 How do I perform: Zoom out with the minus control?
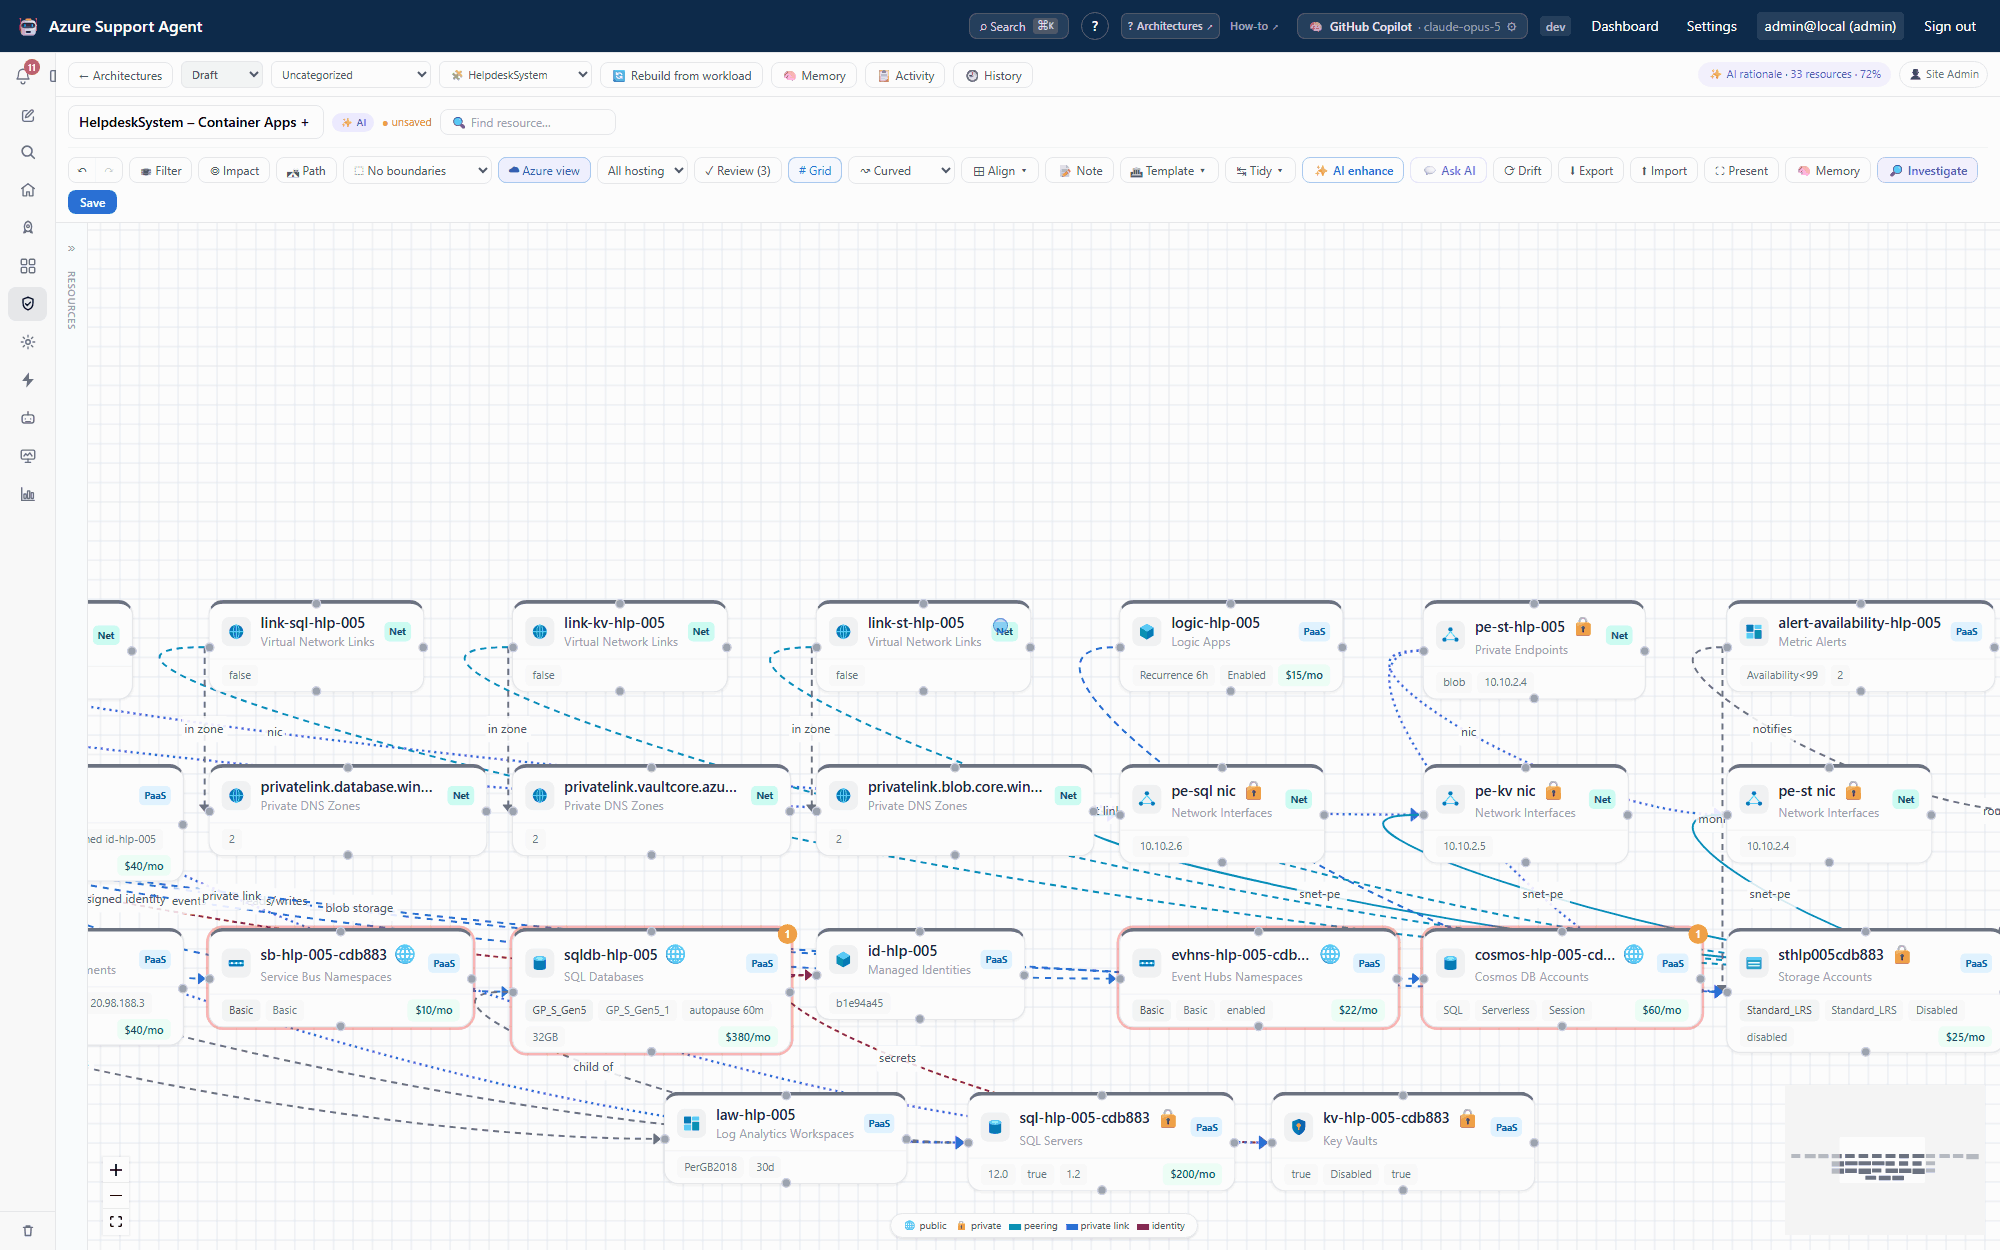pyautogui.click(x=116, y=1196)
